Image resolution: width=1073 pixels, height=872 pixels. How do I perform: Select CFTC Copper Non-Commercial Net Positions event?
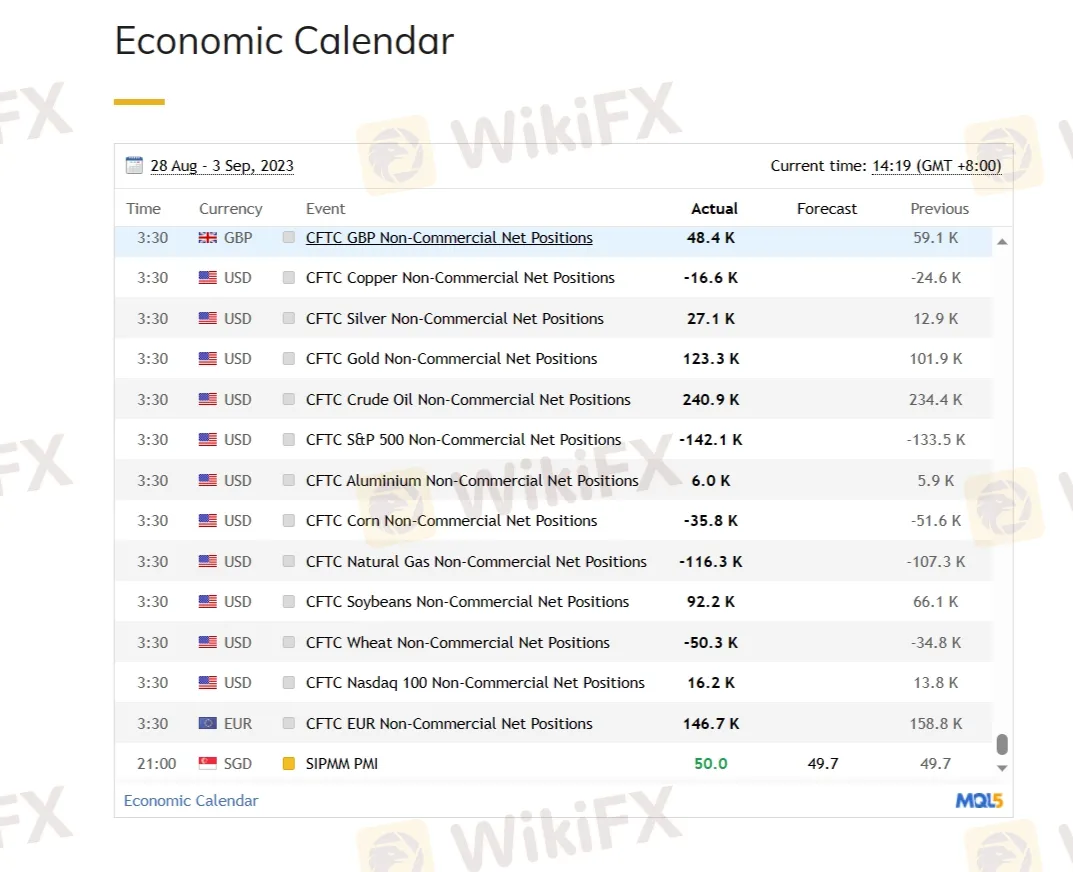[x=460, y=278]
